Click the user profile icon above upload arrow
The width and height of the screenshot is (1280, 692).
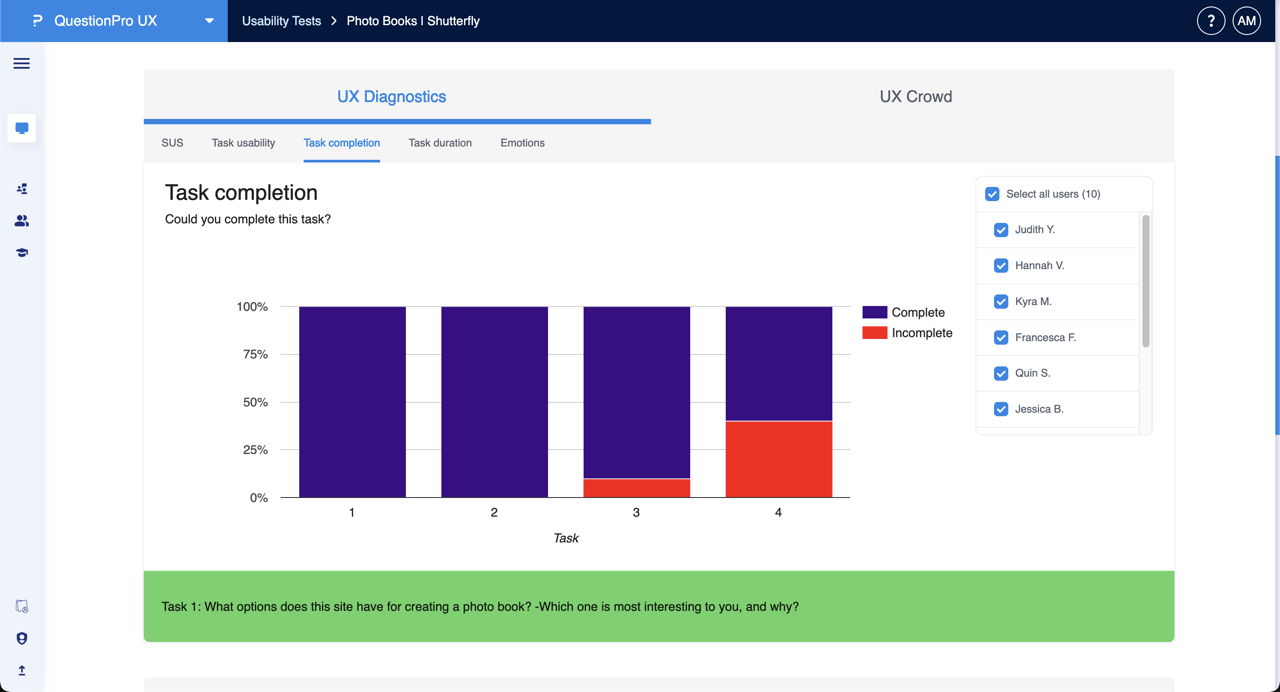click(21, 638)
